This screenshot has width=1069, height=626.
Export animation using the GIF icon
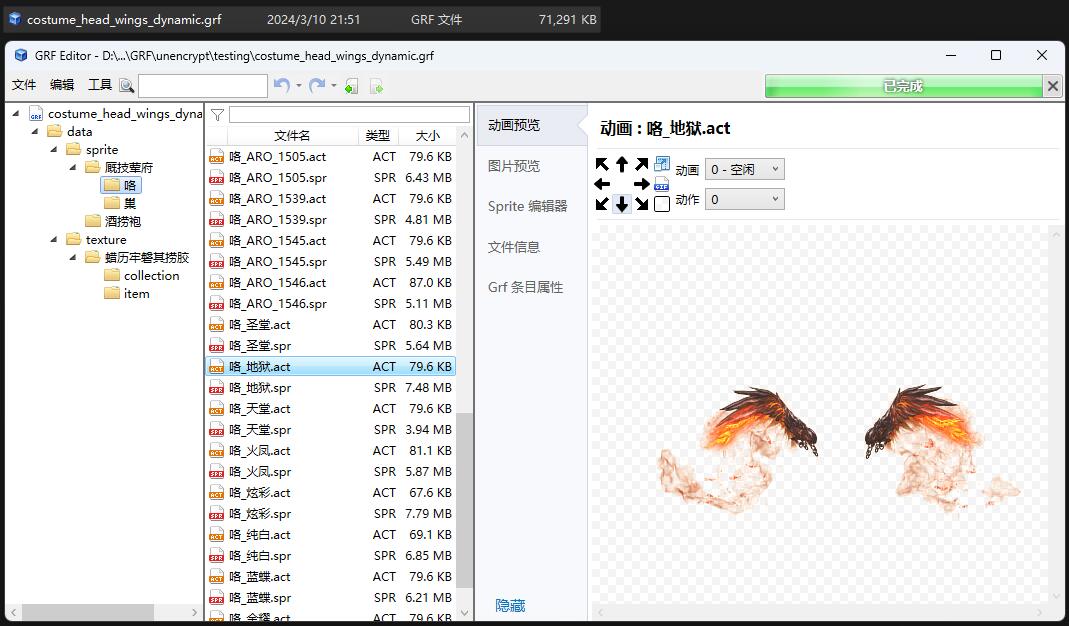click(661, 184)
